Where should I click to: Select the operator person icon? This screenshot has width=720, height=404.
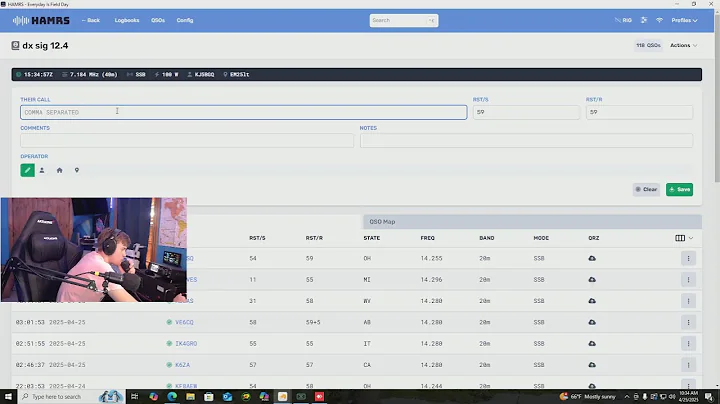42,170
